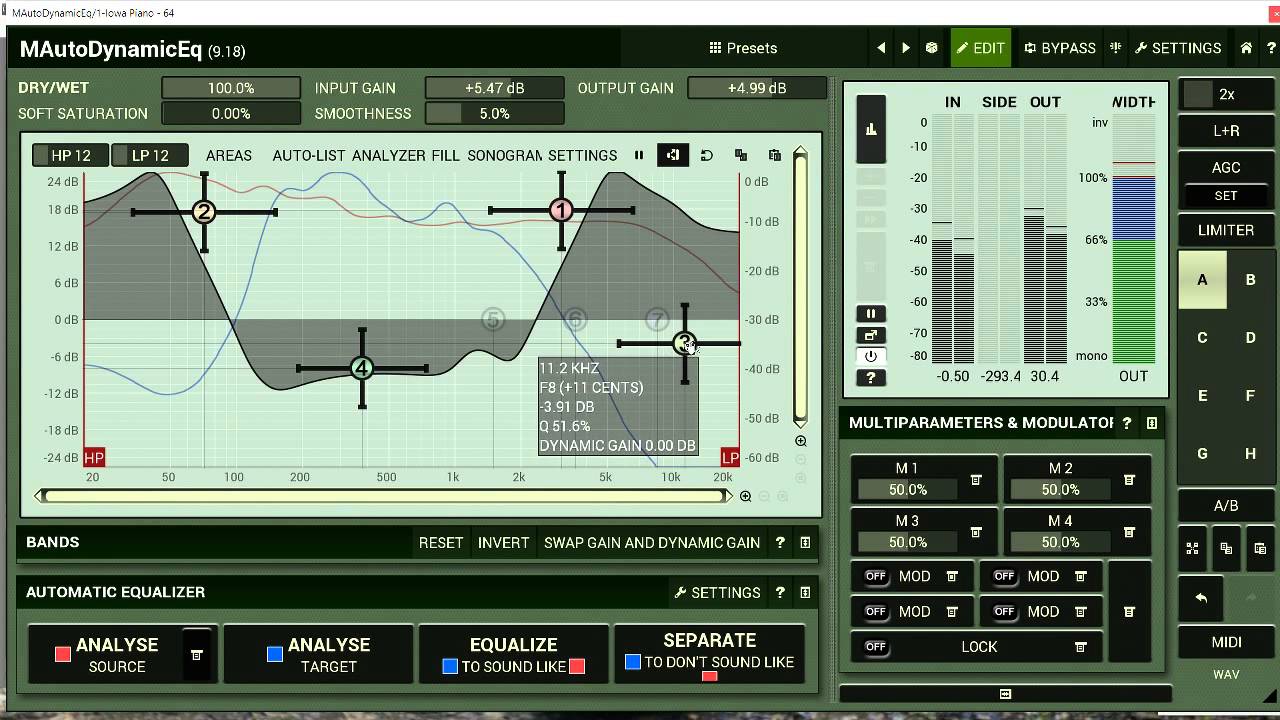Collapse the Bands panel
Image resolution: width=1280 pixels, height=720 pixels.
805,542
